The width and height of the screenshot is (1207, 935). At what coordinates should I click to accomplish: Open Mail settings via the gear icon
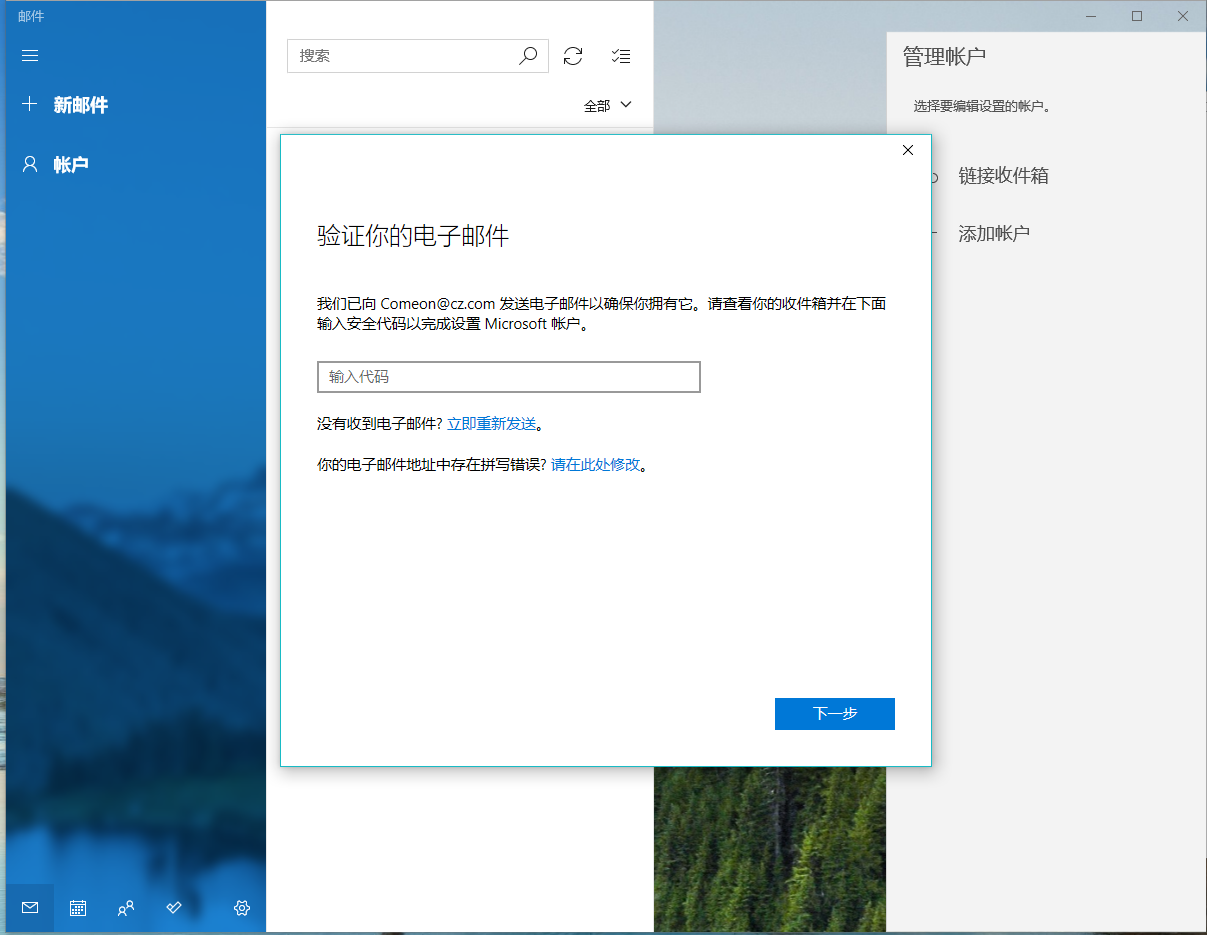click(241, 908)
